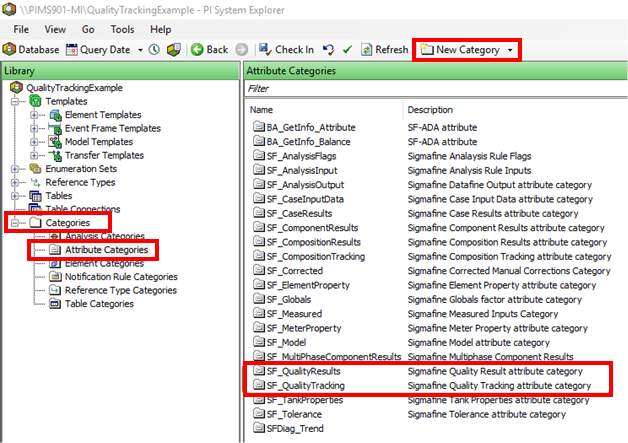This screenshot has width=628, height=443.
Task: Select SF_Model category icon
Action: point(259,342)
